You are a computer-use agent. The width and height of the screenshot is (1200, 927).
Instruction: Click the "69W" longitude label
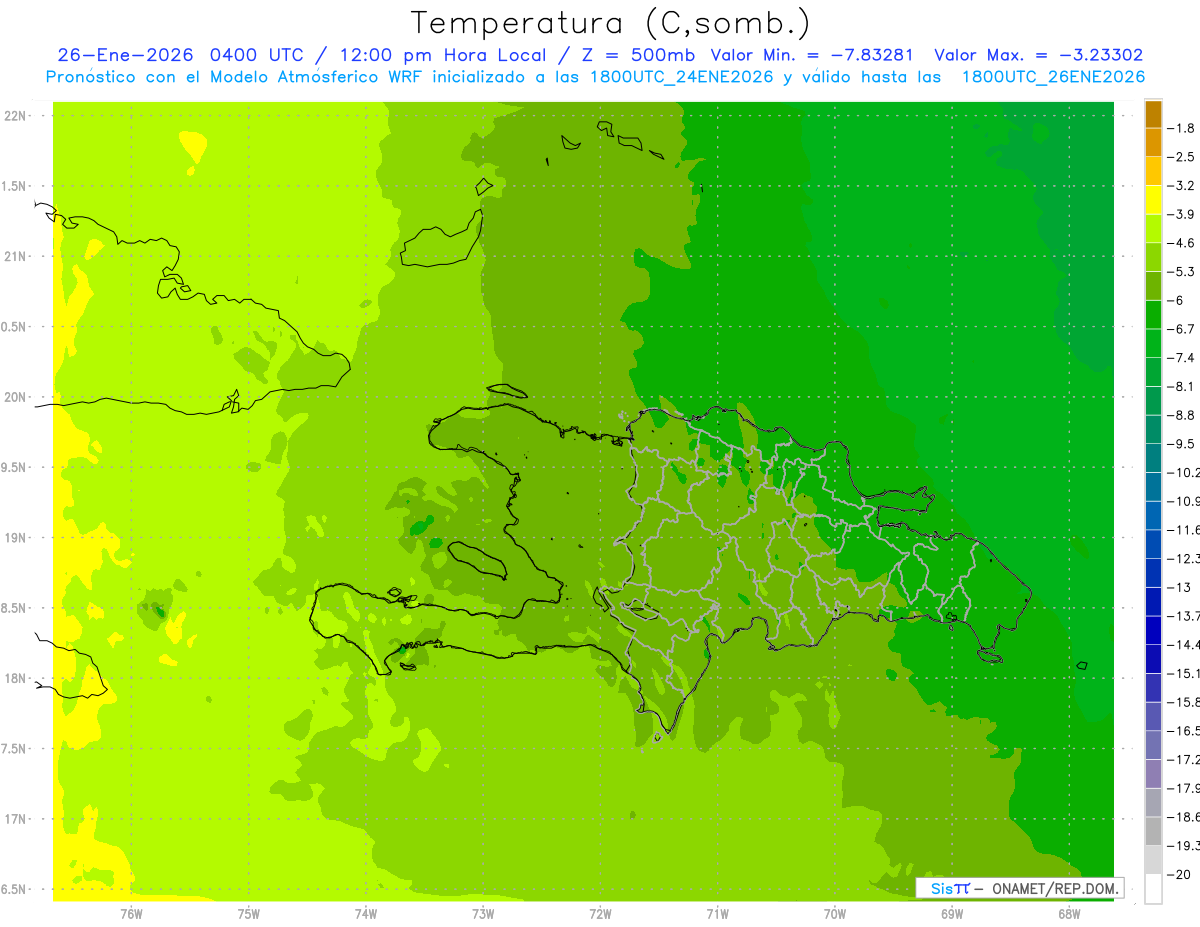[x=952, y=913]
